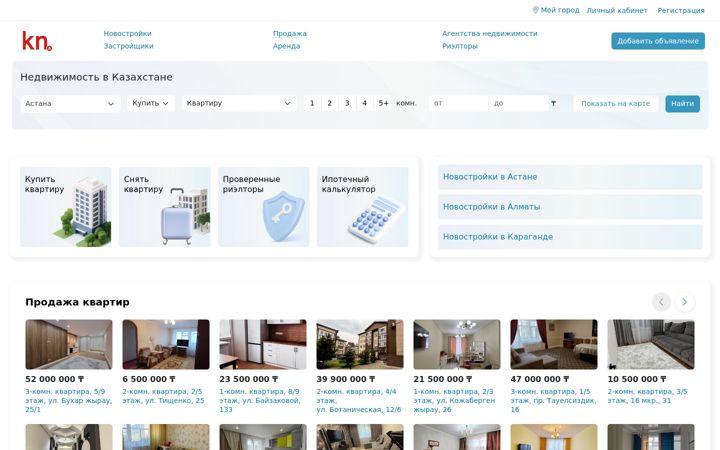The width and height of the screenshot is (720, 450).
Task: Open the Купить квартиру building tile
Action: click(66, 207)
